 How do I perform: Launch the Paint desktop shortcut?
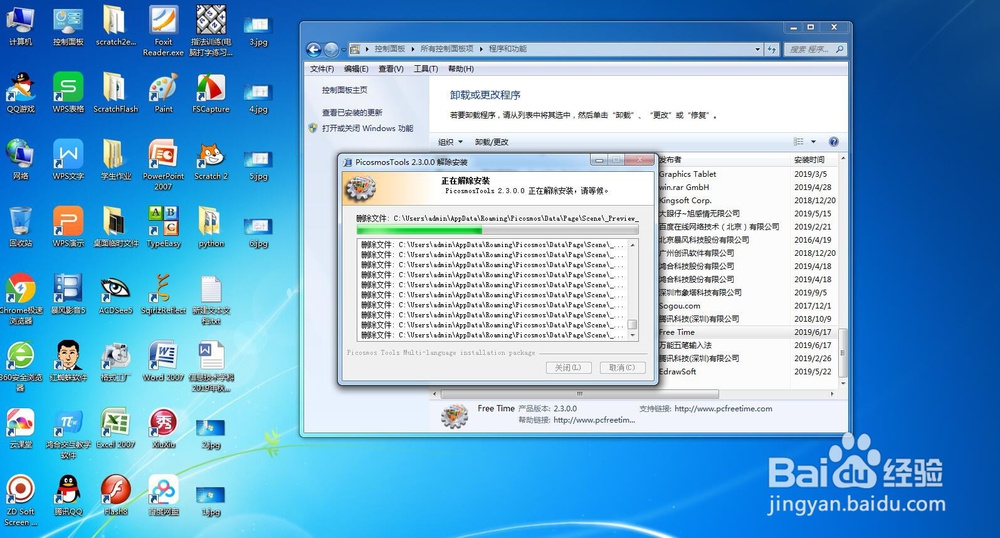click(163, 93)
